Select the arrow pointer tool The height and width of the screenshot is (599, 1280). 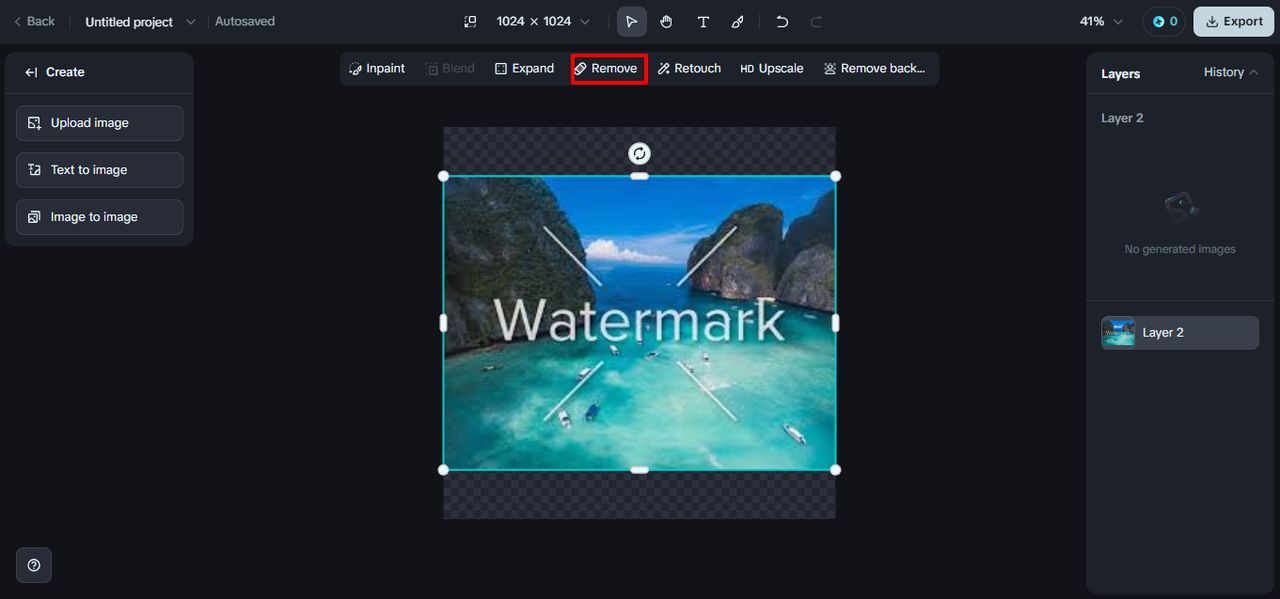(x=631, y=21)
